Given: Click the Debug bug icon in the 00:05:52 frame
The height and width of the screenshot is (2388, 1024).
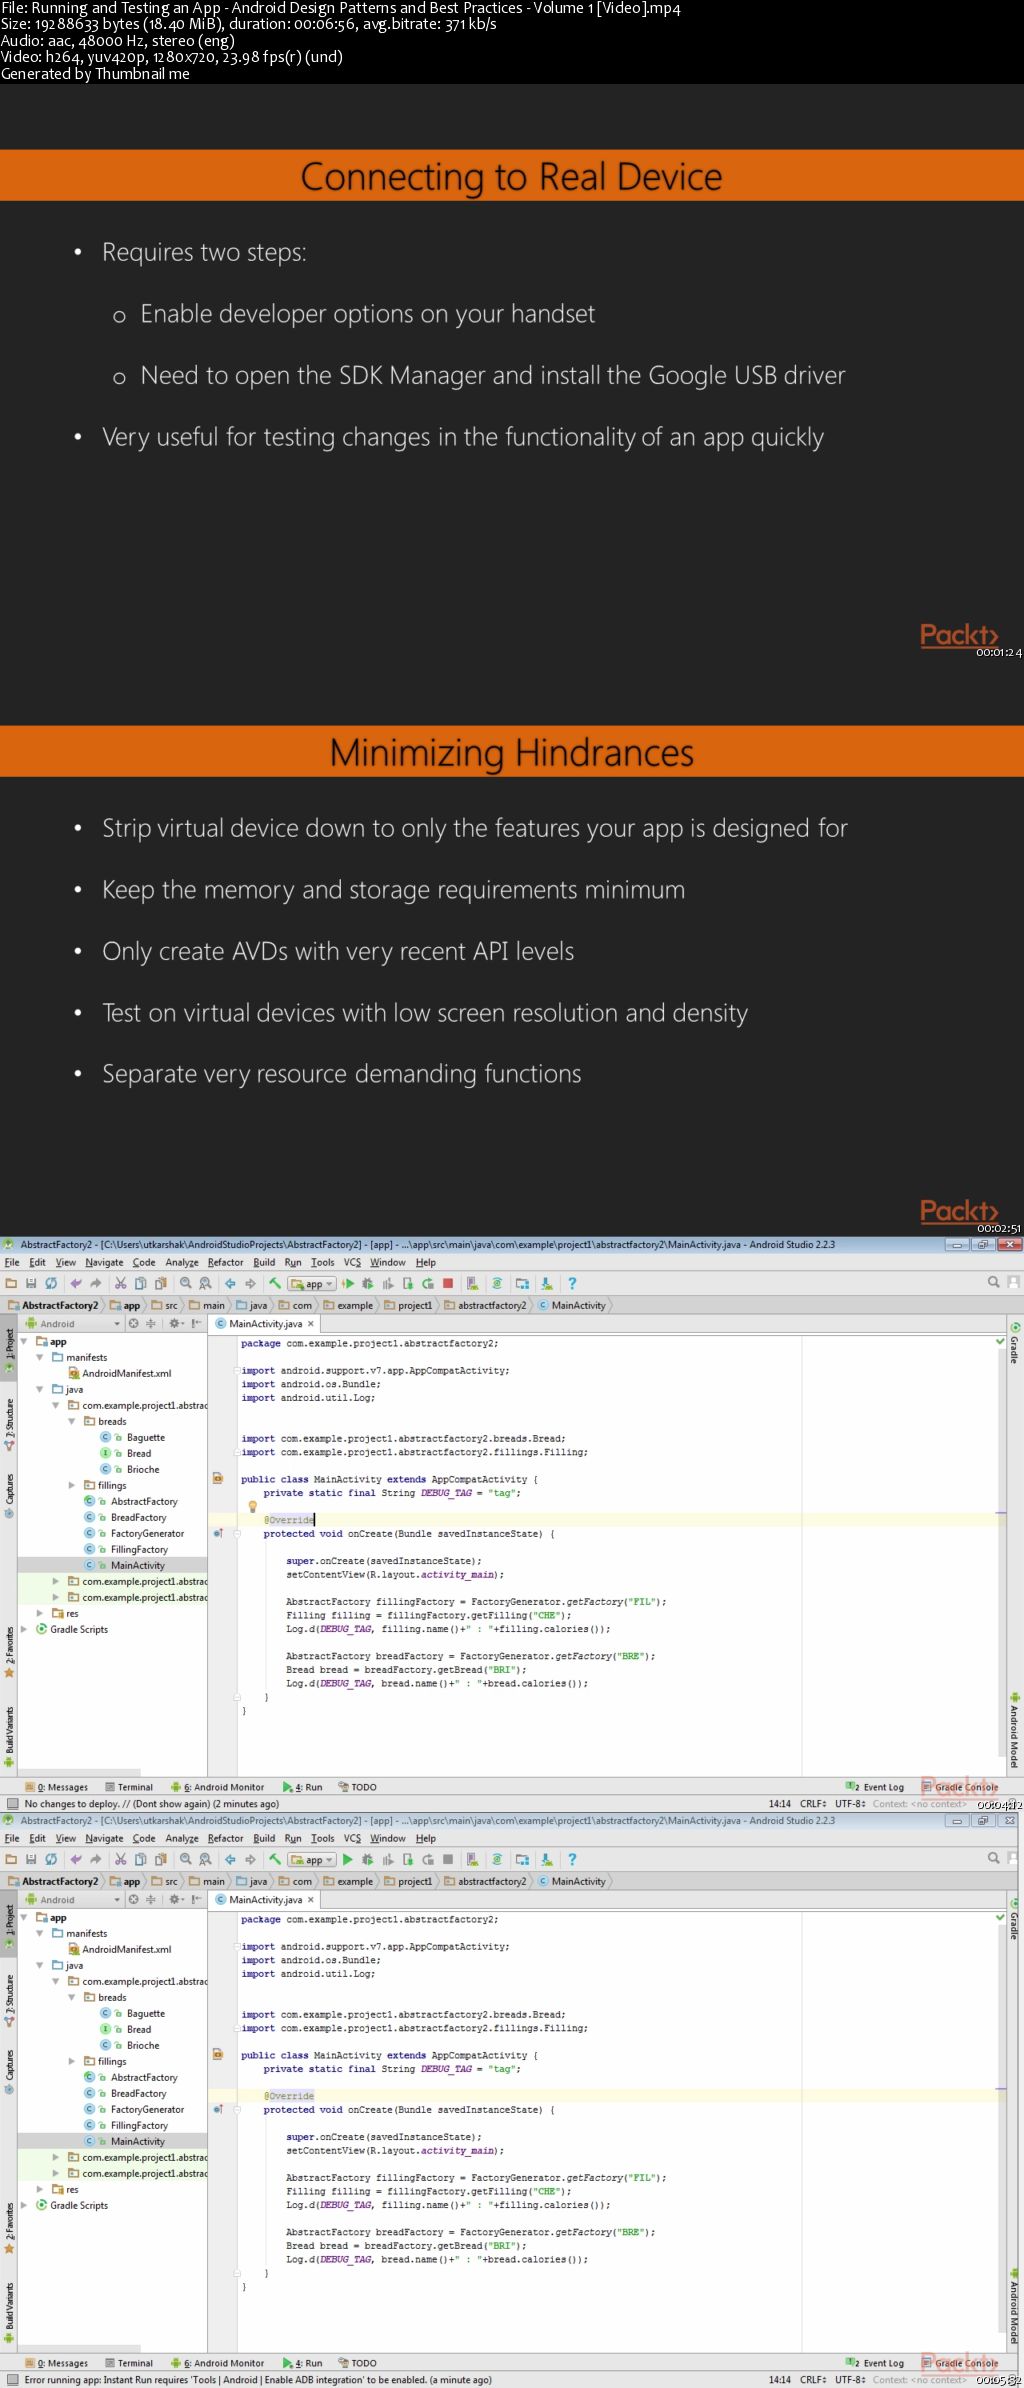Looking at the screenshot, I should tap(367, 1859).
